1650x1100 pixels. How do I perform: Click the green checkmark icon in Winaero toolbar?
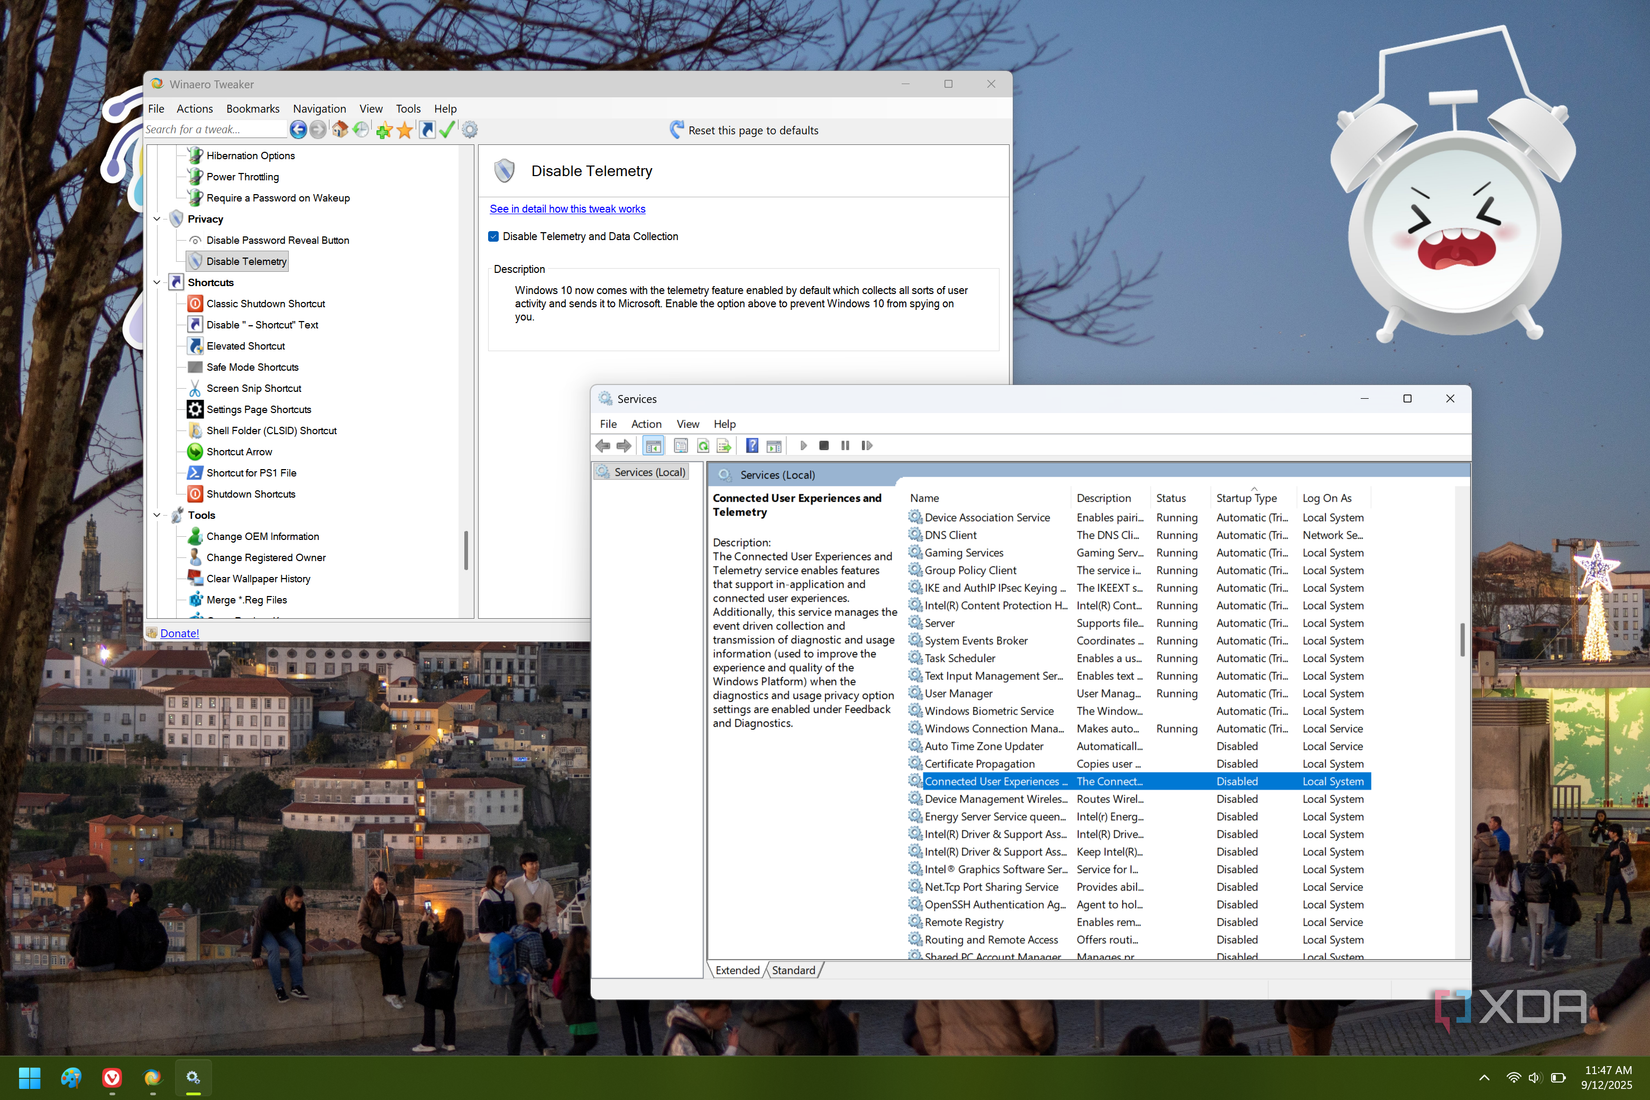click(x=446, y=130)
